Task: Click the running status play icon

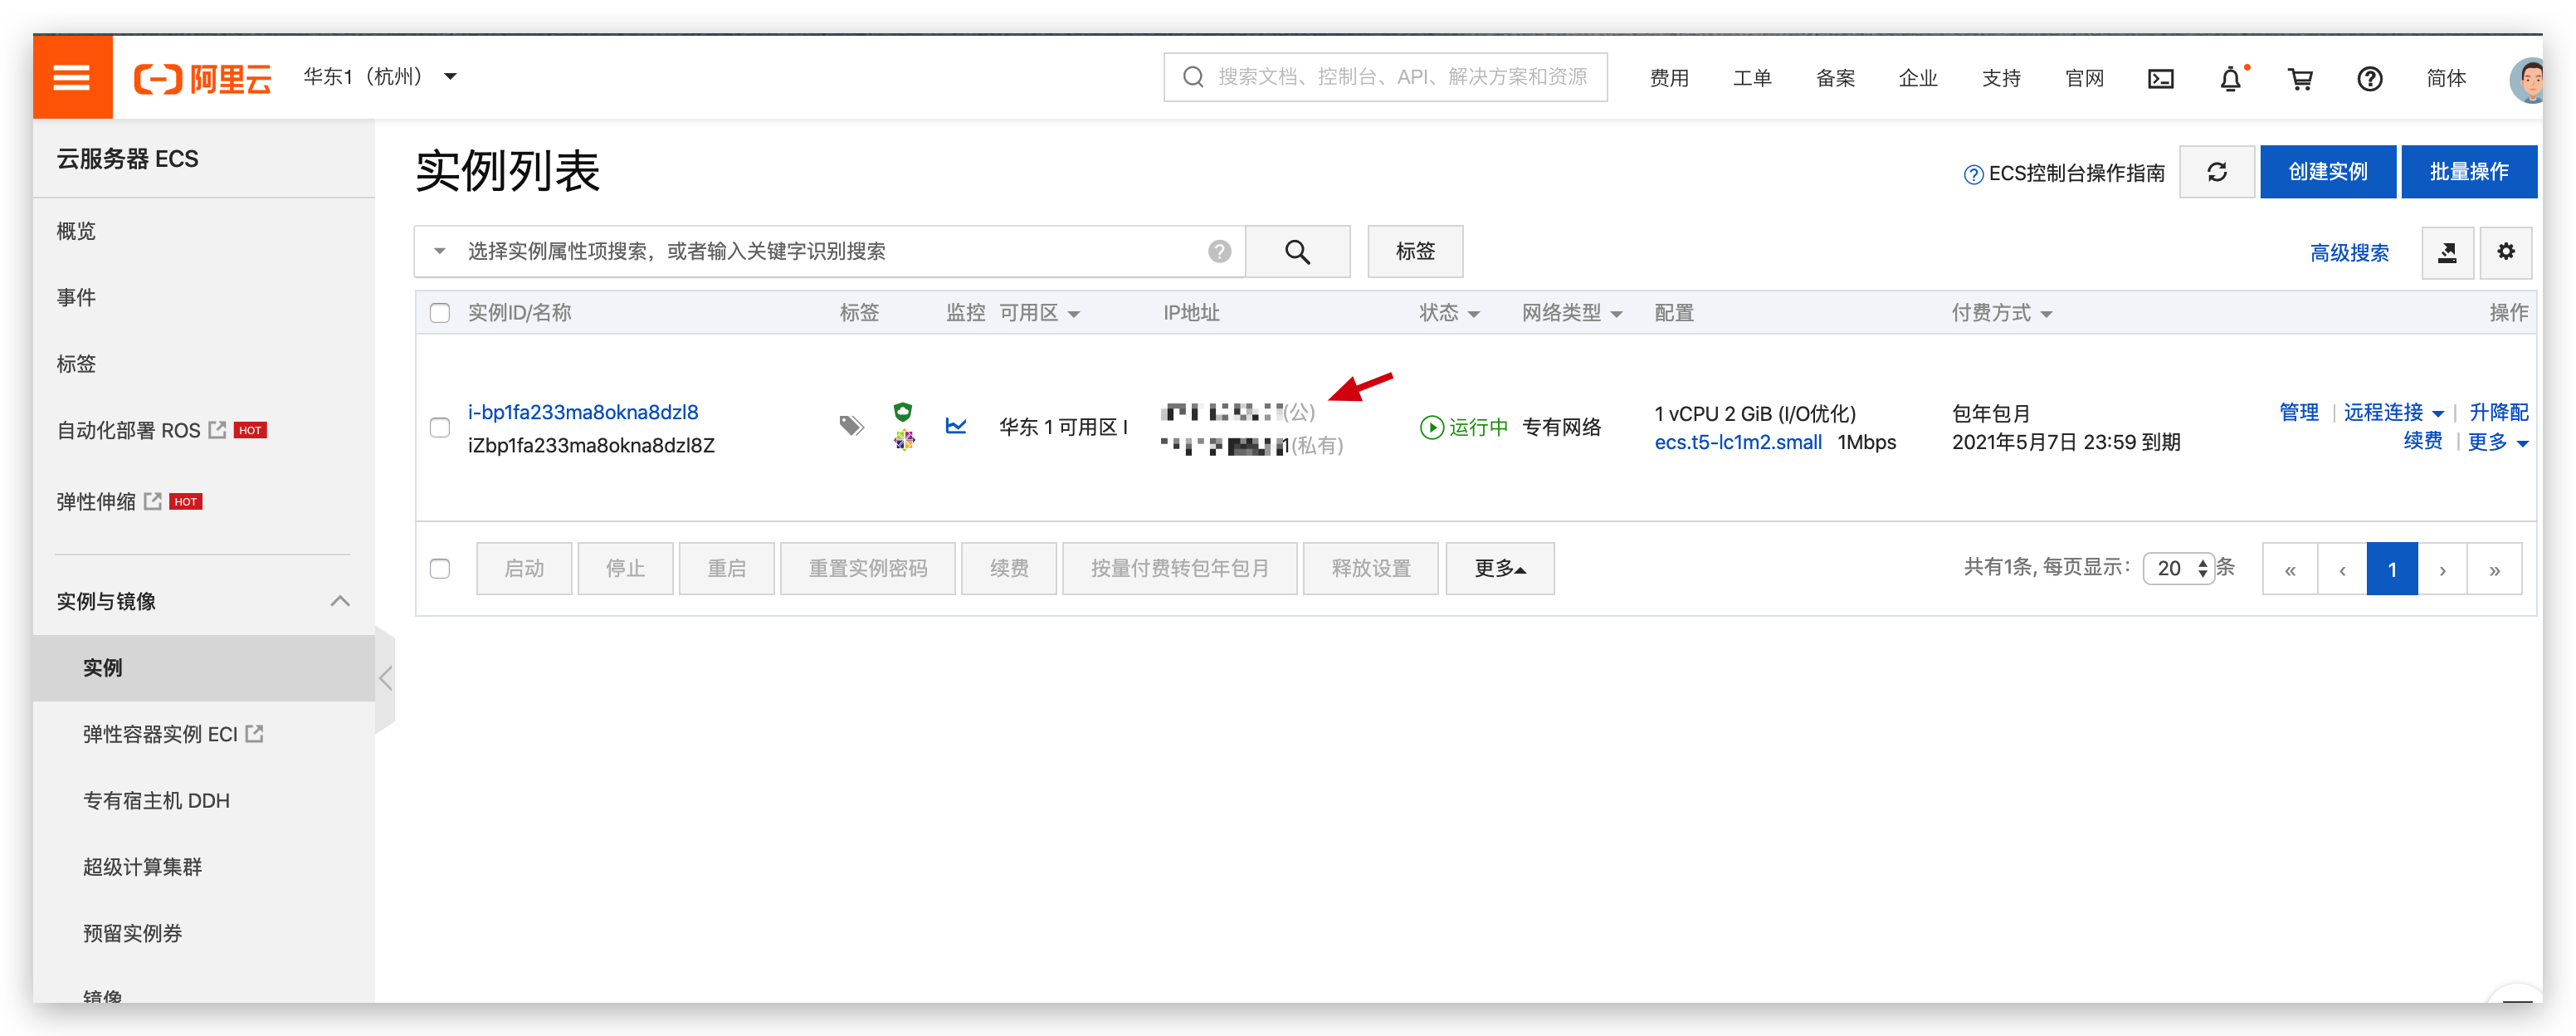Action: coord(1431,428)
